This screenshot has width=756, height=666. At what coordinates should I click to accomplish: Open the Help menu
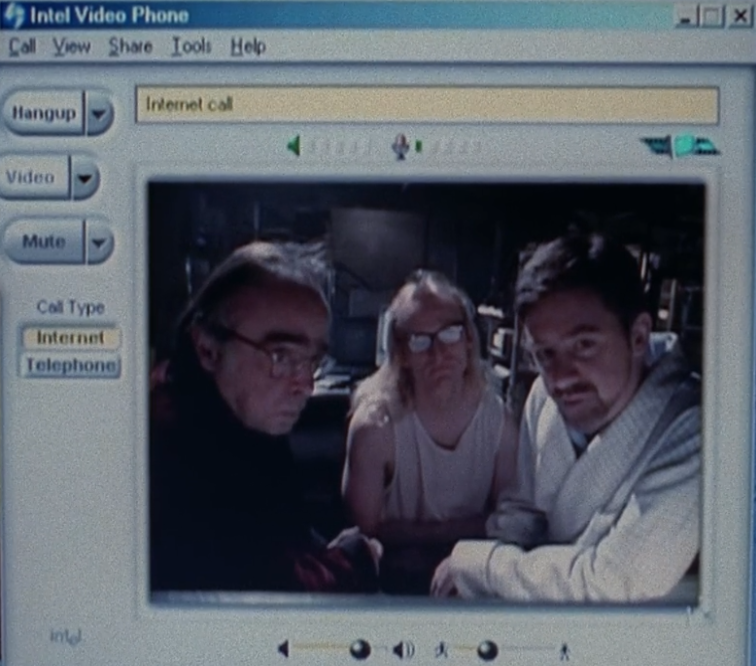(248, 47)
